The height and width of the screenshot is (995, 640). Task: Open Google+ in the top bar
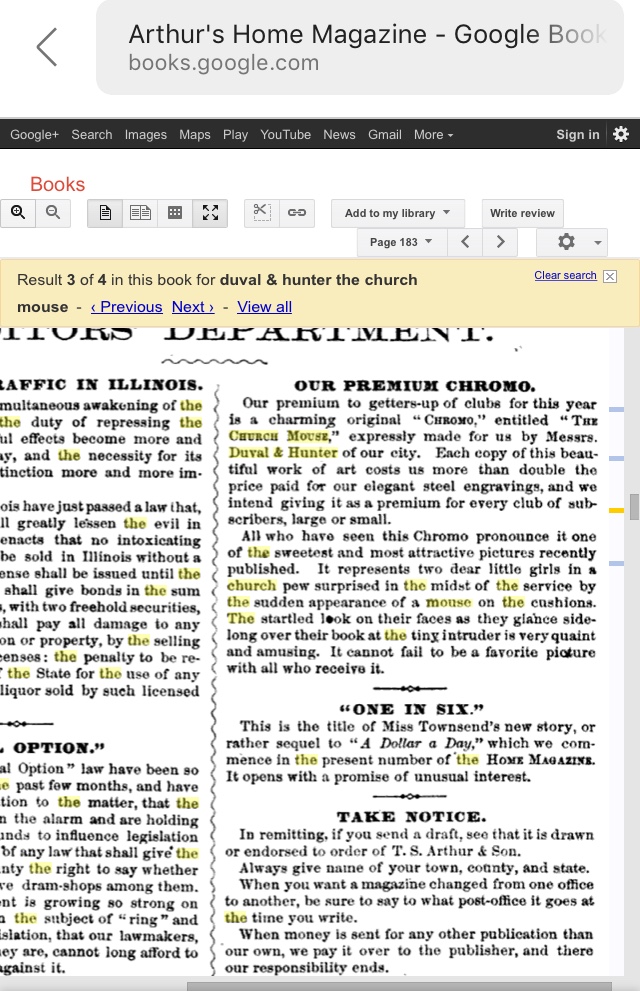pos(34,135)
